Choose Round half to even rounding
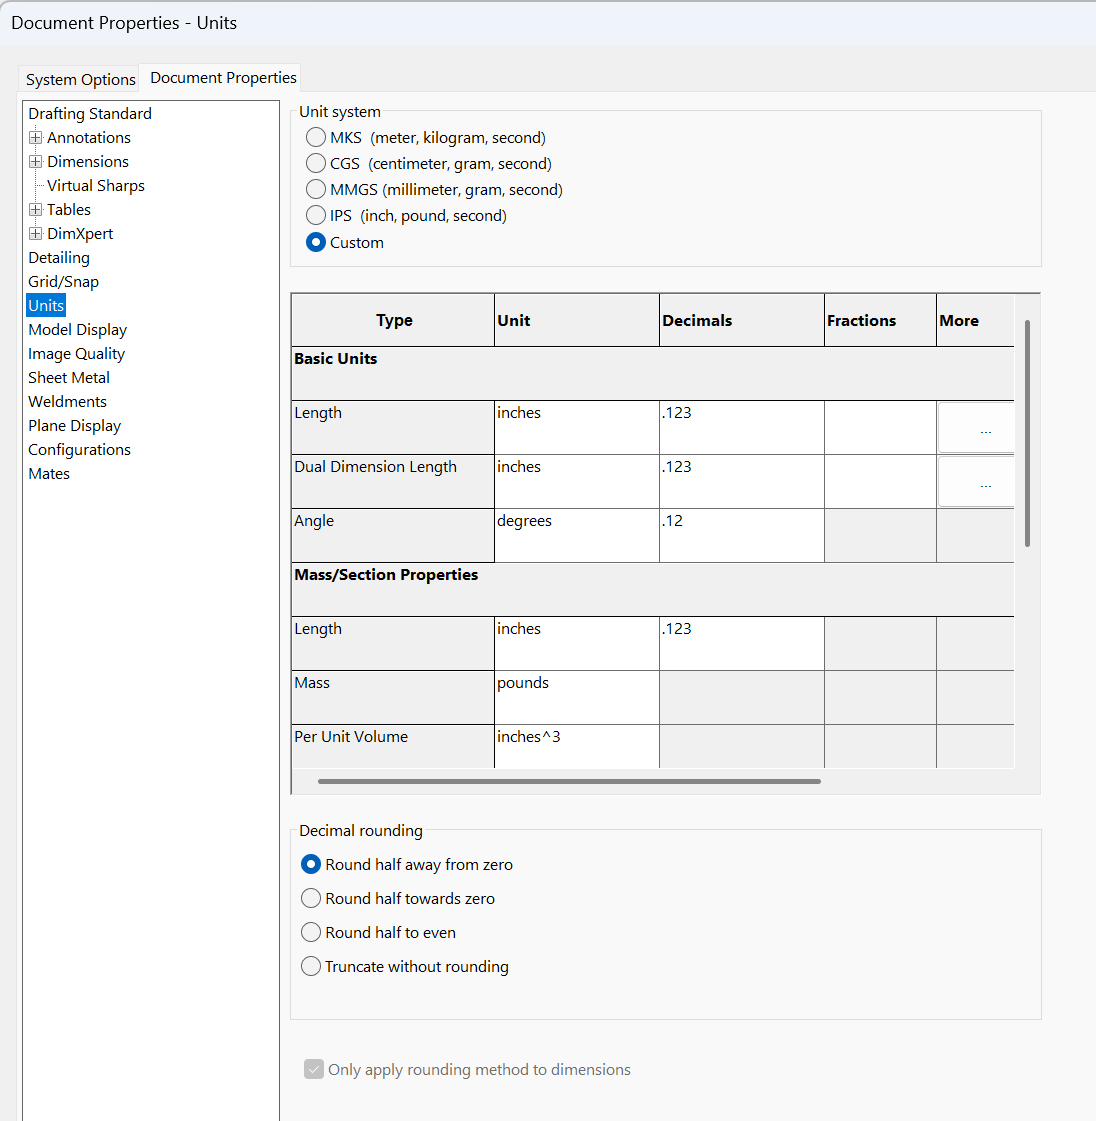This screenshot has width=1096, height=1121. coord(311,933)
